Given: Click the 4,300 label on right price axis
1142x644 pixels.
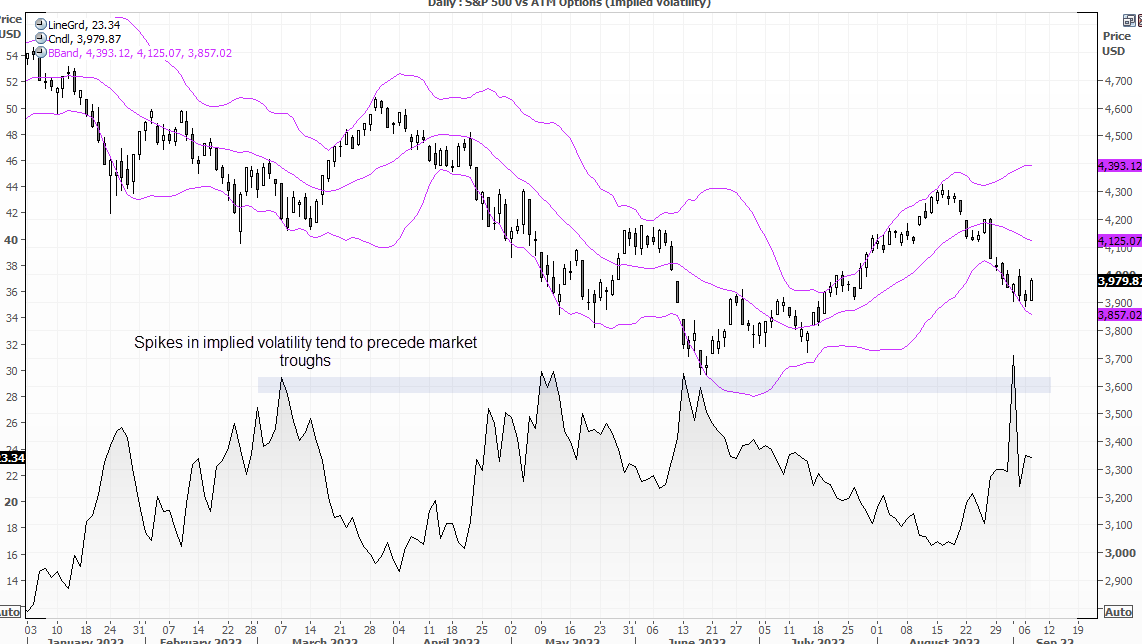Looking at the screenshot, I should coord(1118,192).
